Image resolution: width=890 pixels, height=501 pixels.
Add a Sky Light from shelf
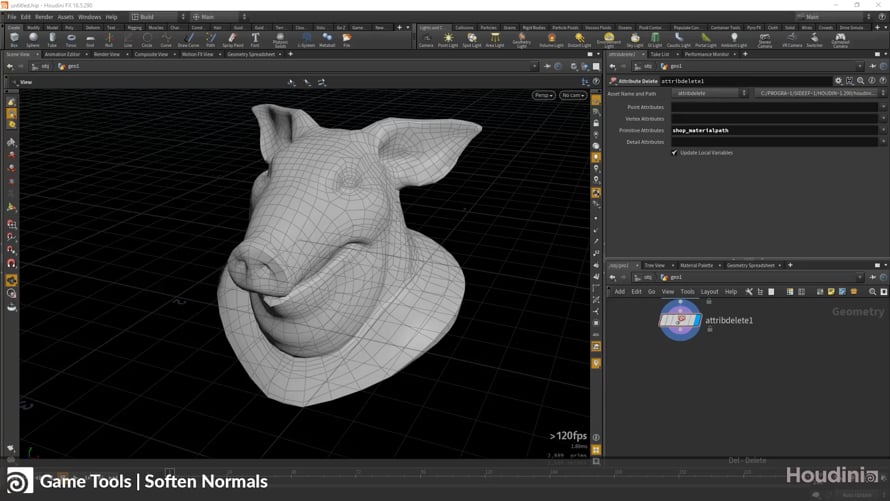click(635, 40)
